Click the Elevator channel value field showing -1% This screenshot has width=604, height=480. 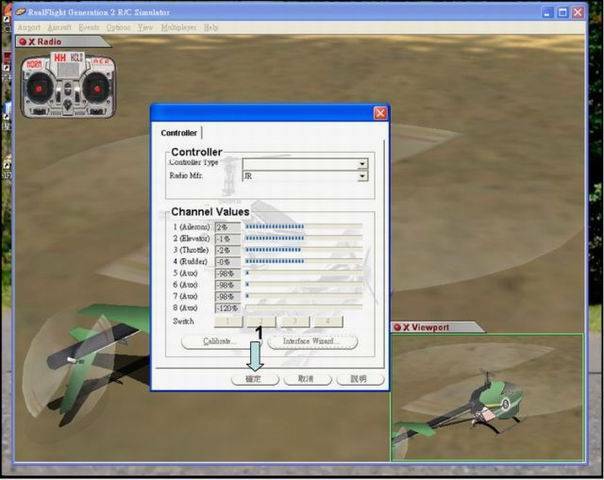tap(228, 239)
